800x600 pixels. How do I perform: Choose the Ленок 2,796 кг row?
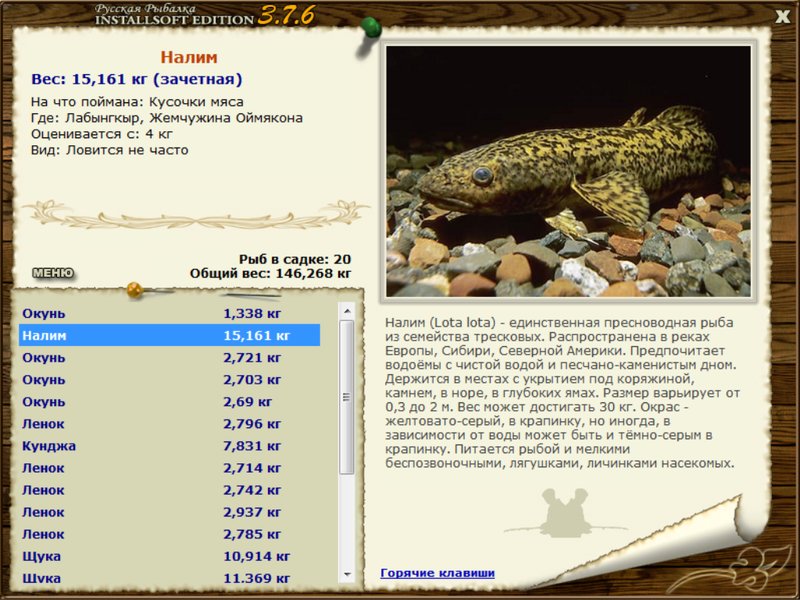[x=169, y=424]
